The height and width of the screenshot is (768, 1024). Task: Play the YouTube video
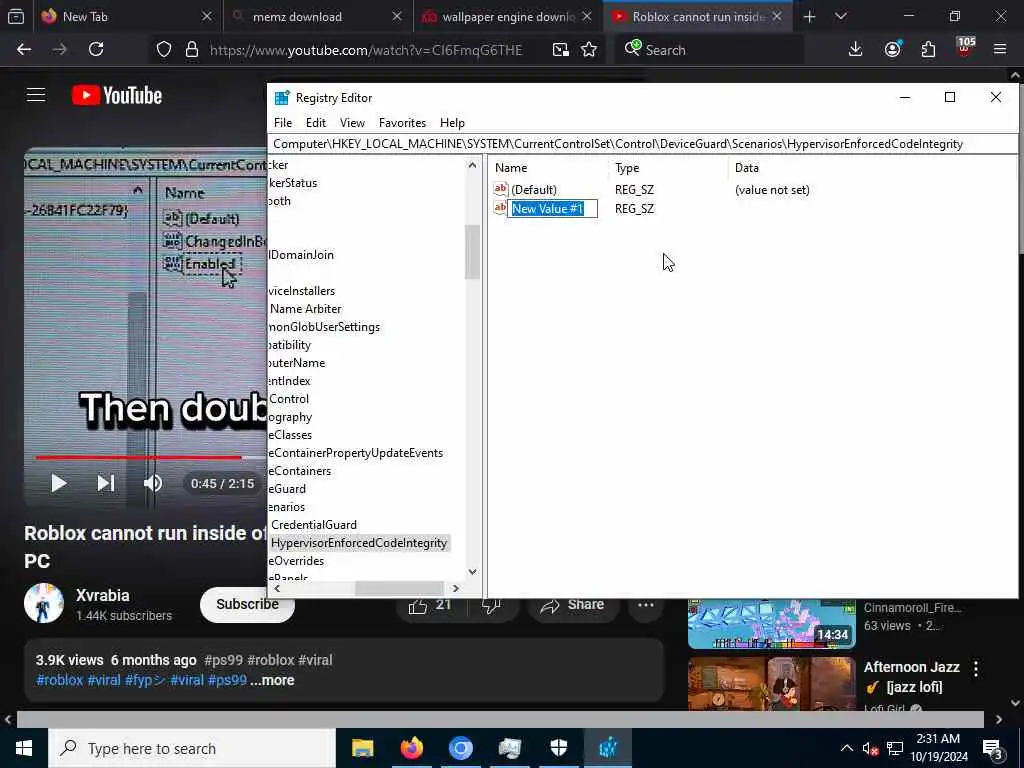[x=58, y=483]
